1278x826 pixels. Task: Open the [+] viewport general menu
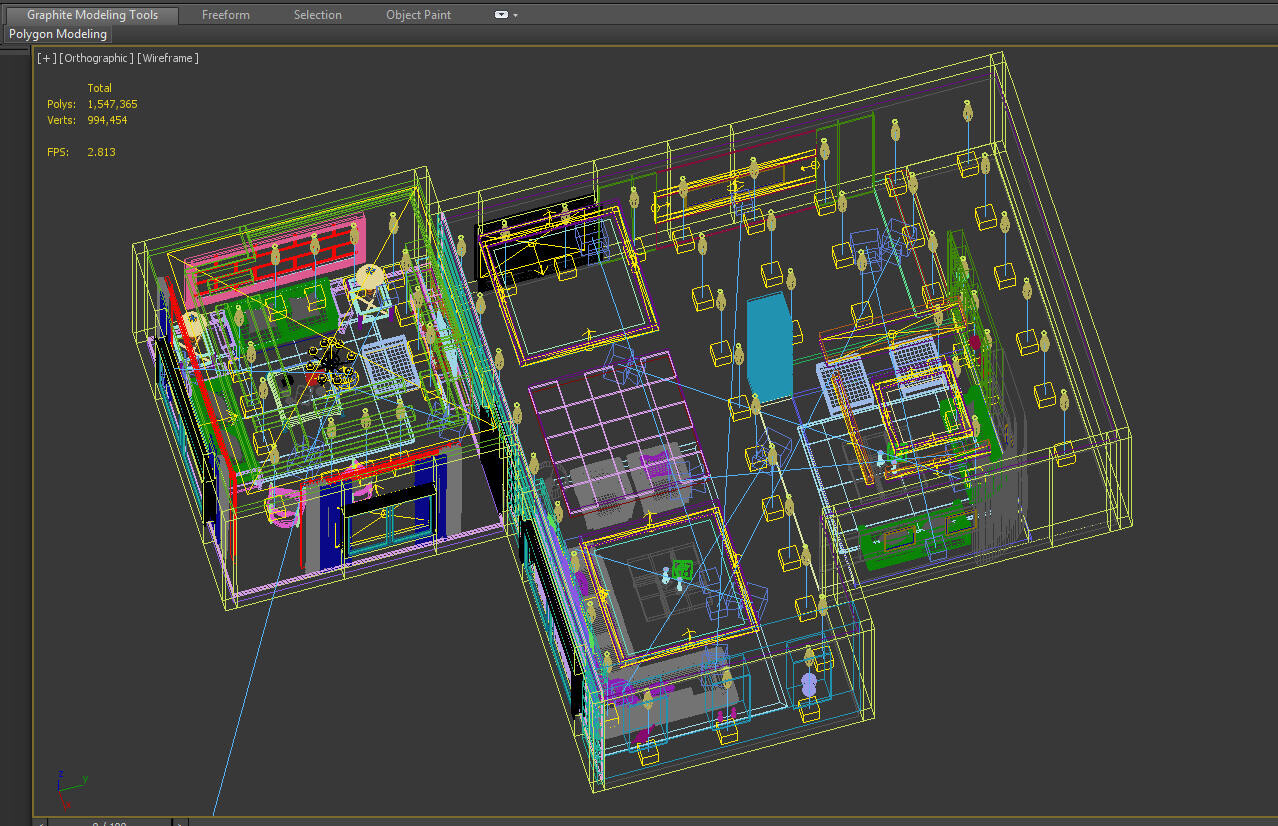coord(46,58)
